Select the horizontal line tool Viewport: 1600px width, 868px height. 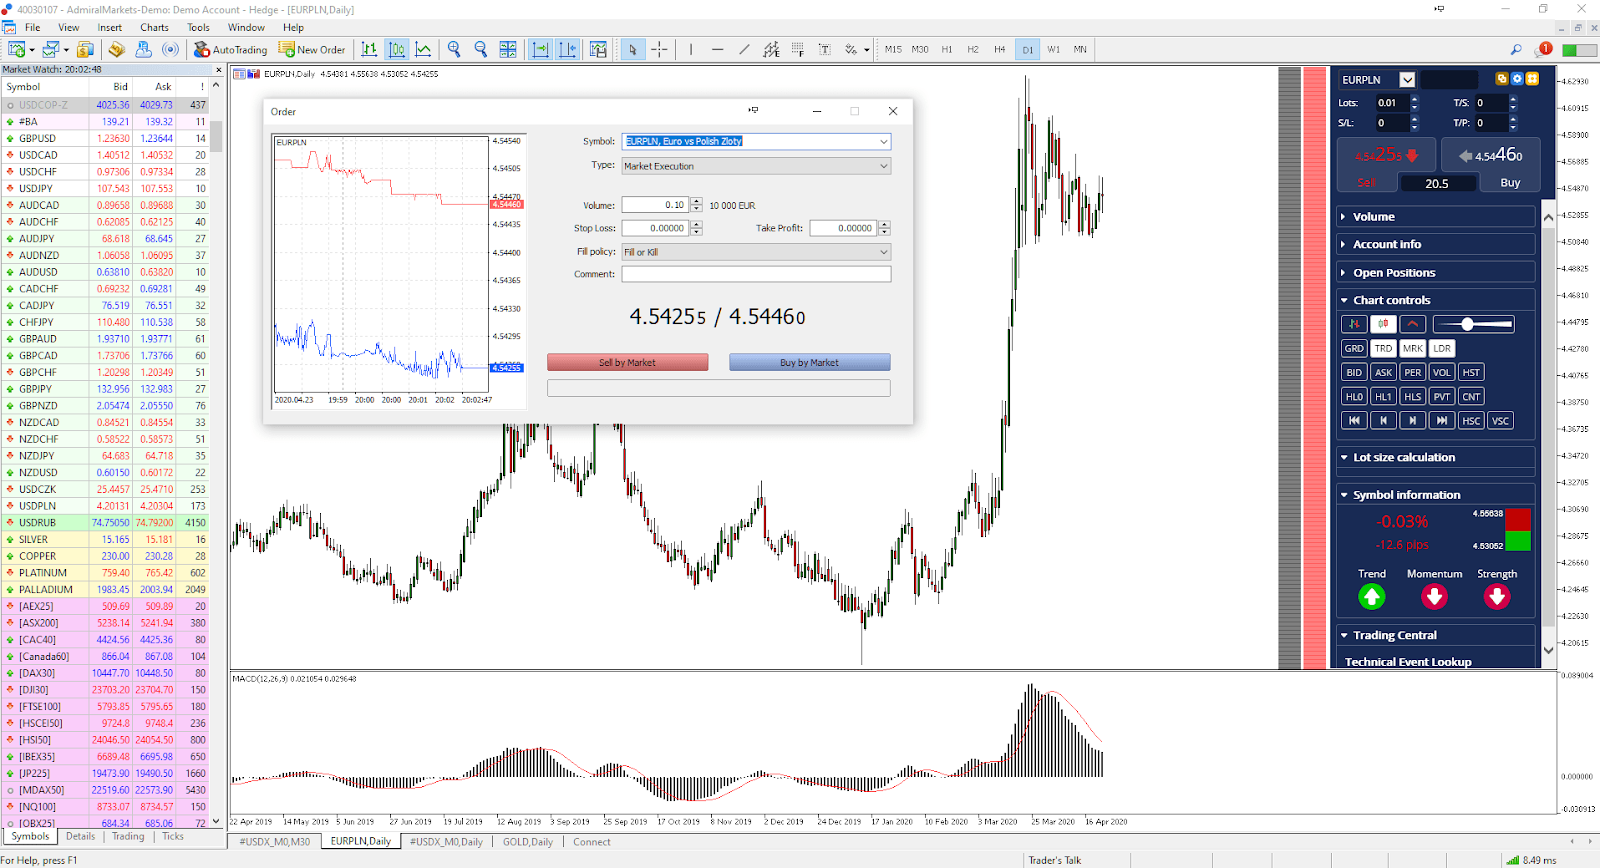click(717, 49)
